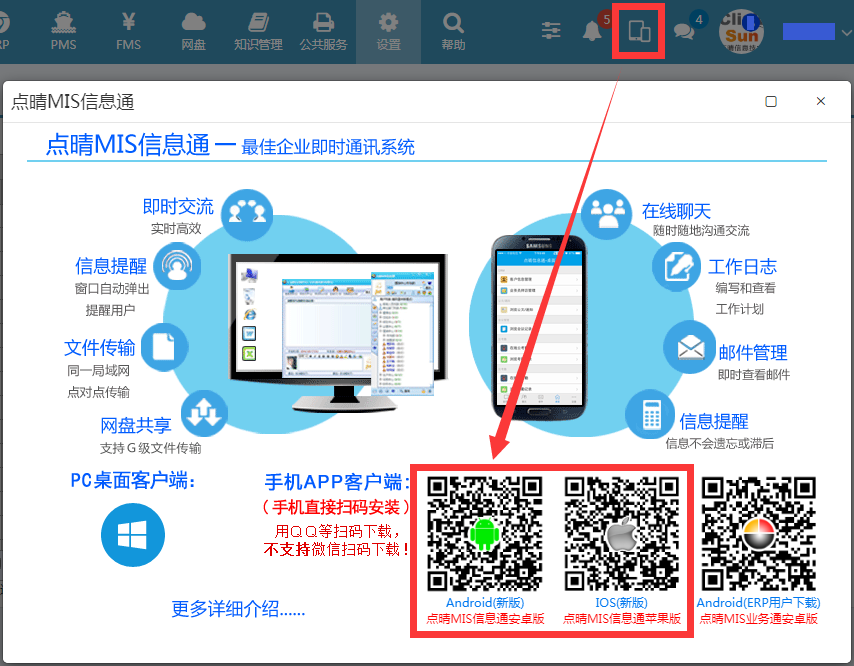Click the Sun user avatar

tap(740, 32)
